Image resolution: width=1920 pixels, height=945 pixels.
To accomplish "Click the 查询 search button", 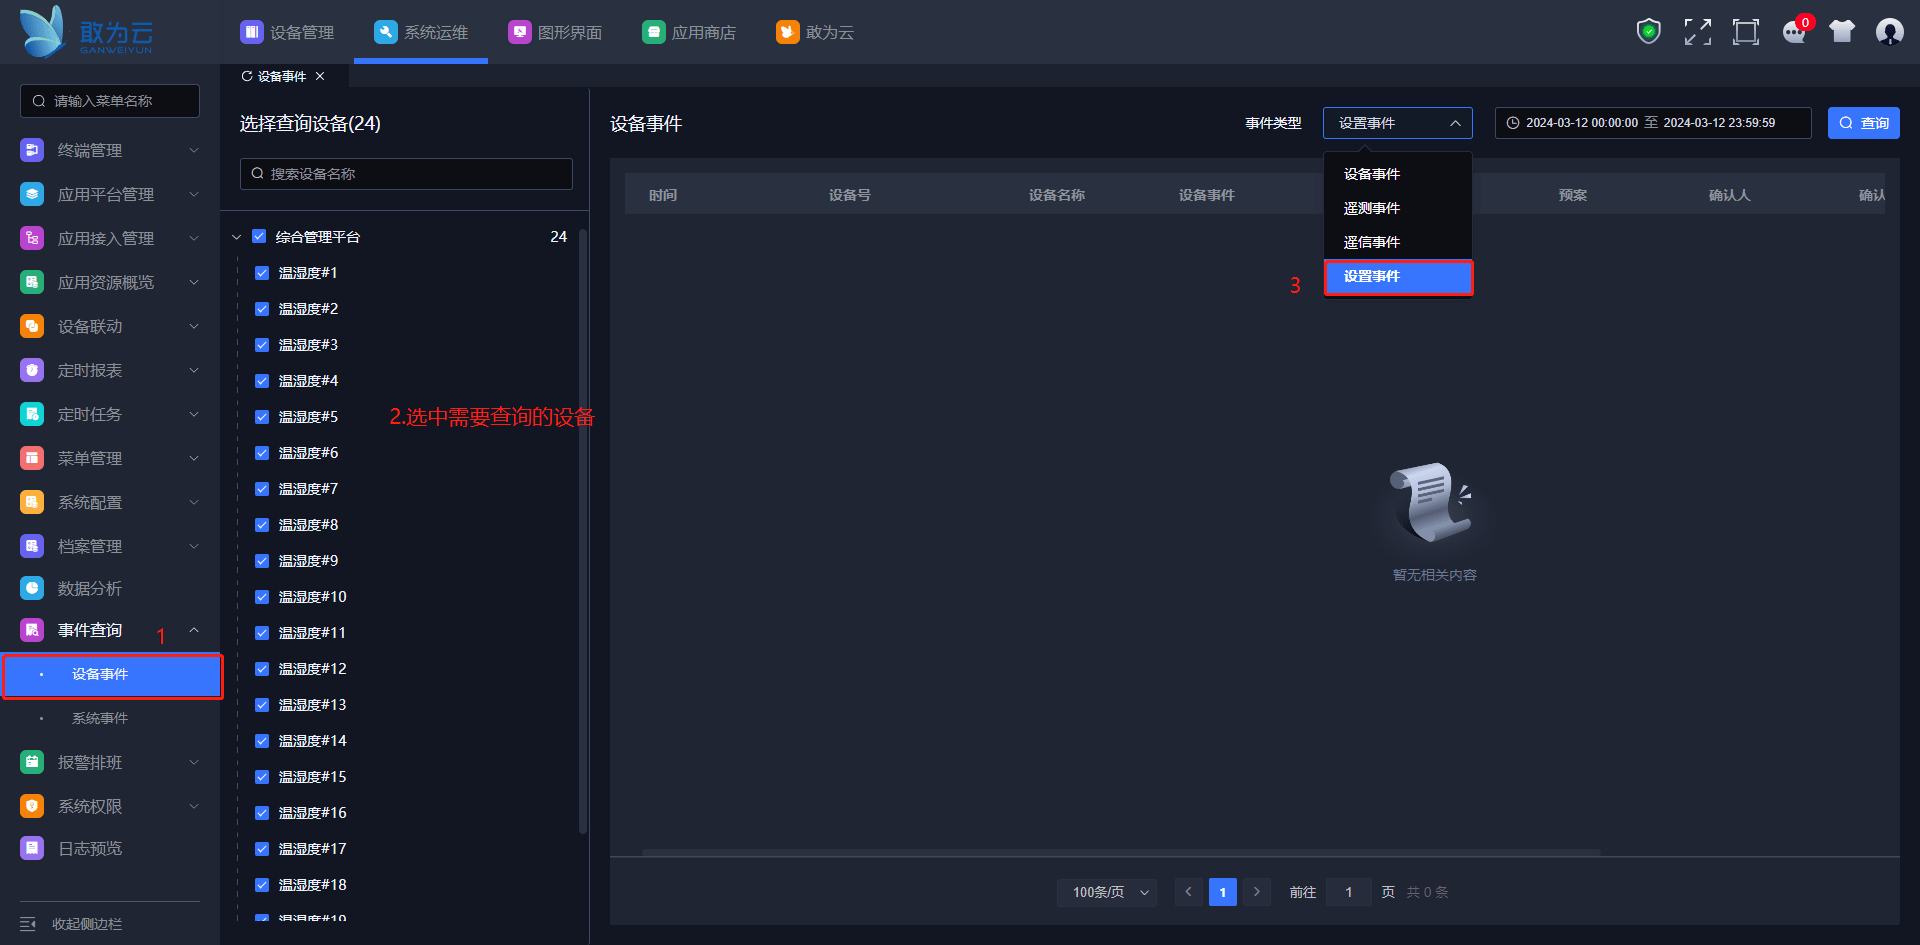I will (1864, 123).
